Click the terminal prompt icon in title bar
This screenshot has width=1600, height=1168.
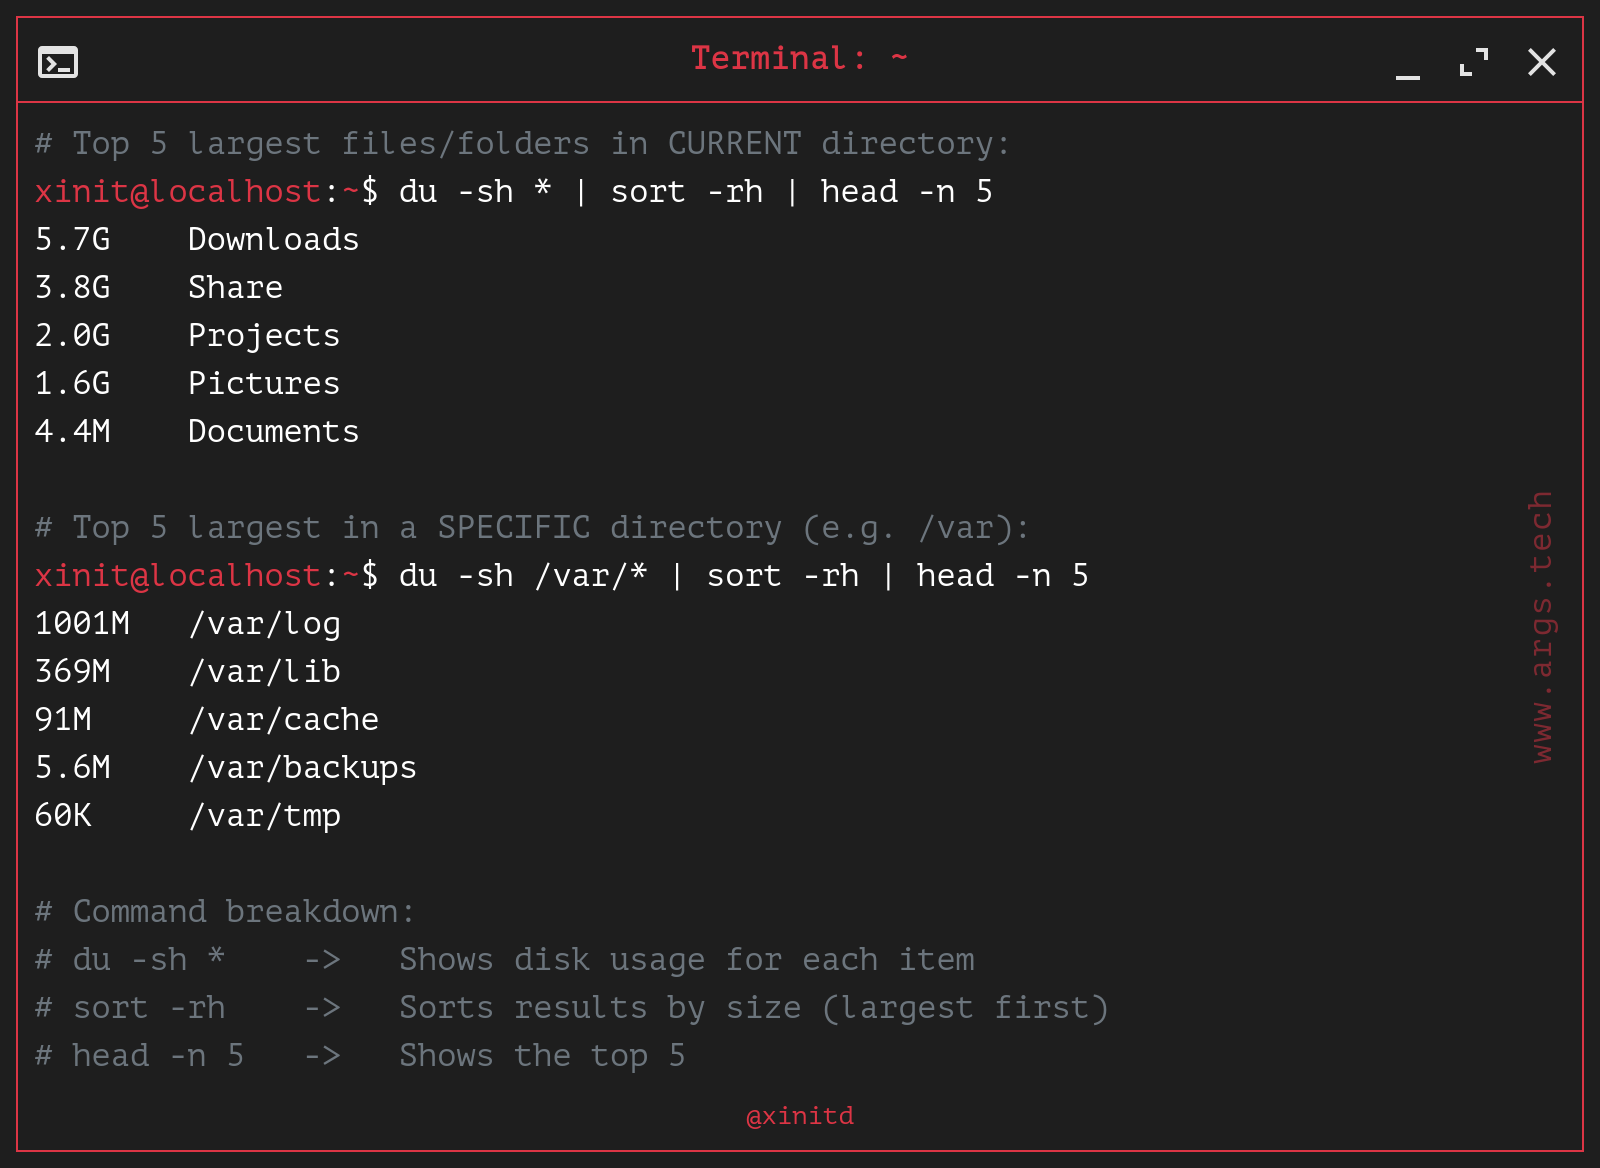58,62
